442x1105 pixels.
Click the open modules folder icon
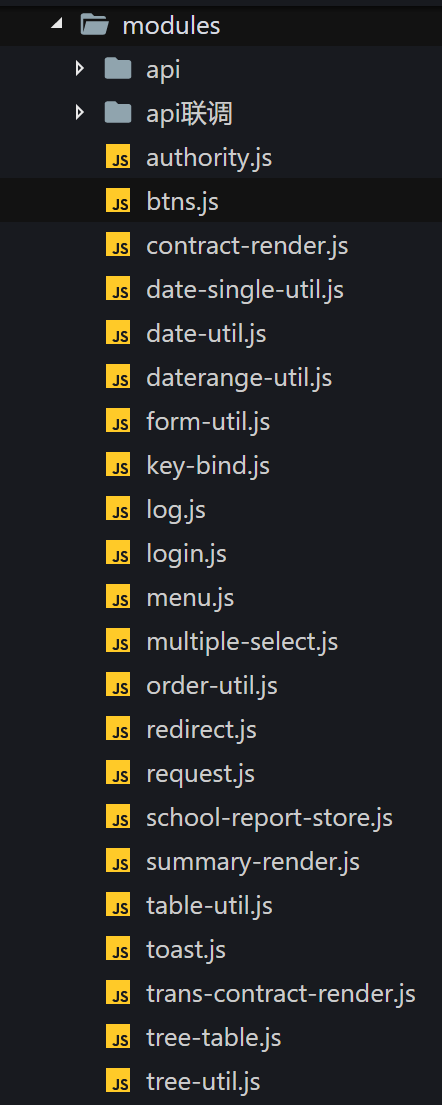(94, 25)
